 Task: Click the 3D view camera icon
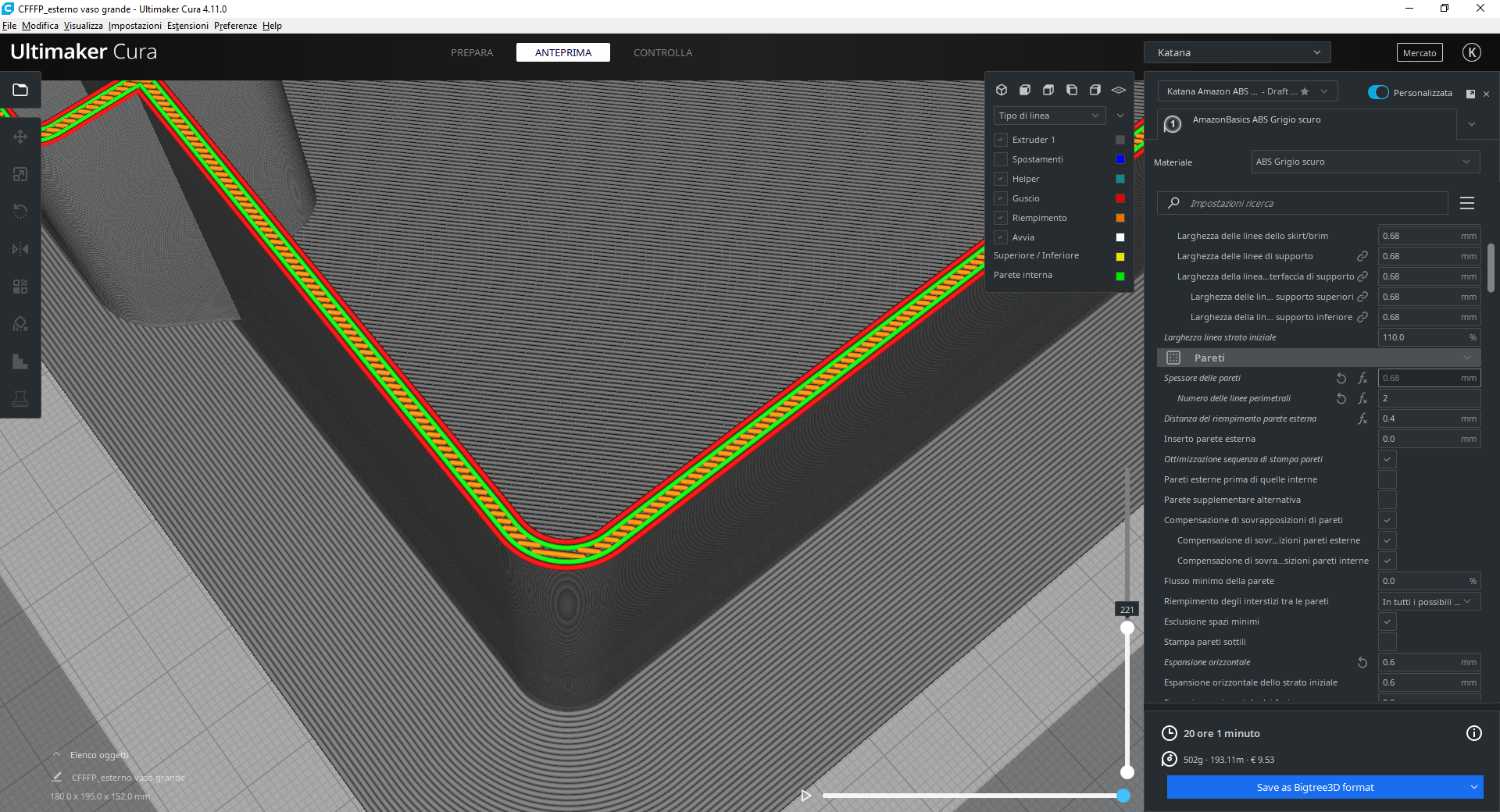(1001, 90)
